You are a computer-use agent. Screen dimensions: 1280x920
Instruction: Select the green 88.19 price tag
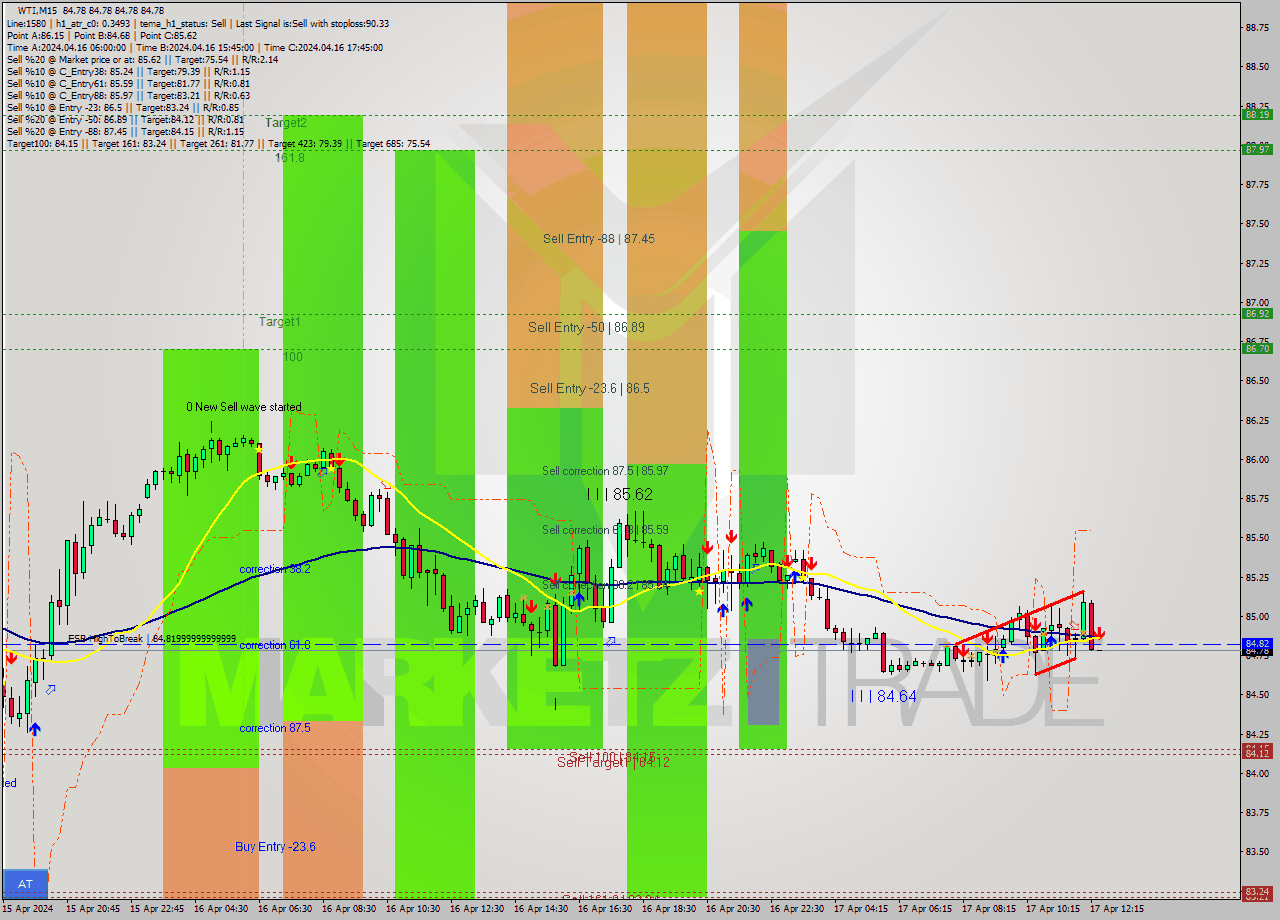(1257, 115)
